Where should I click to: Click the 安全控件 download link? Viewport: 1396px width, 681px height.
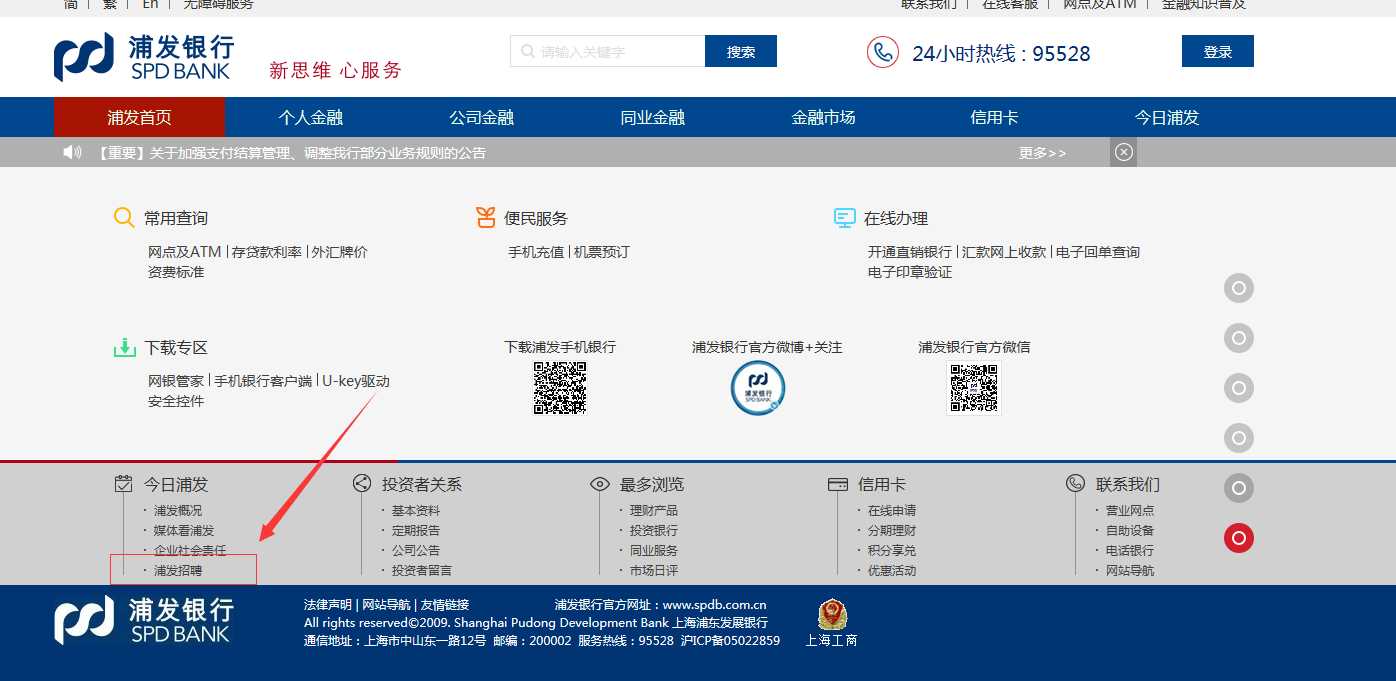click(176, 401)
